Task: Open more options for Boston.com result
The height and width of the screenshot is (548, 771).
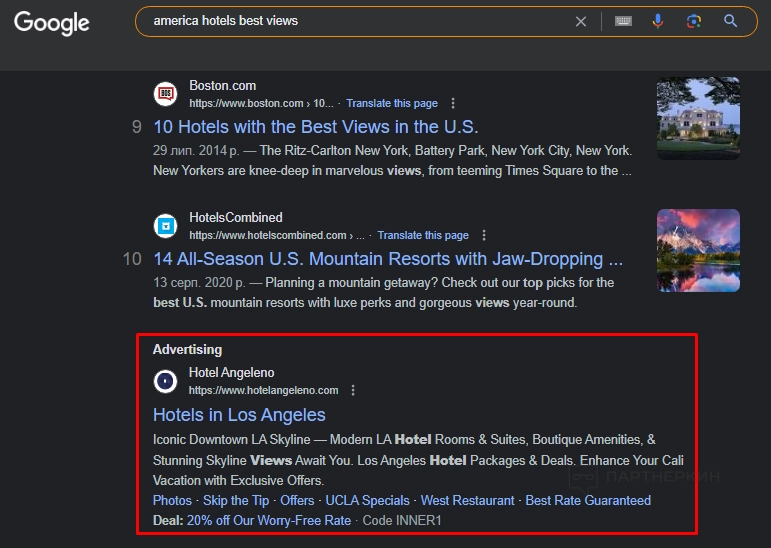Action: pos(453,103)
